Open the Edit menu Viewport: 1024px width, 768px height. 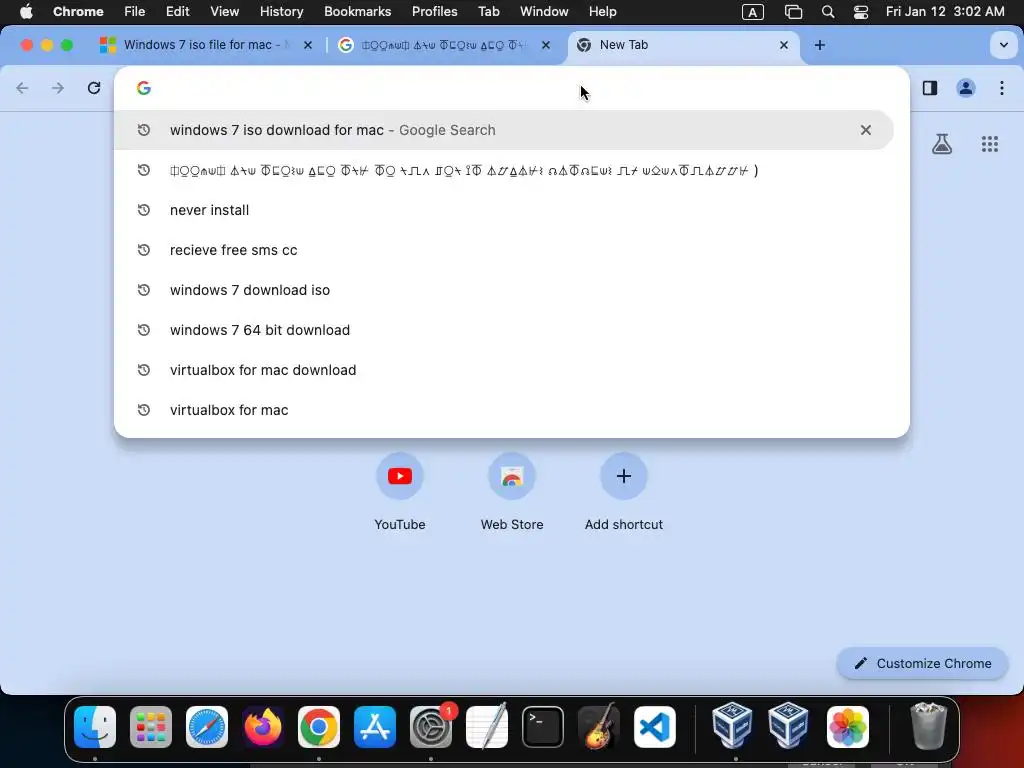[x=178, y=12]
